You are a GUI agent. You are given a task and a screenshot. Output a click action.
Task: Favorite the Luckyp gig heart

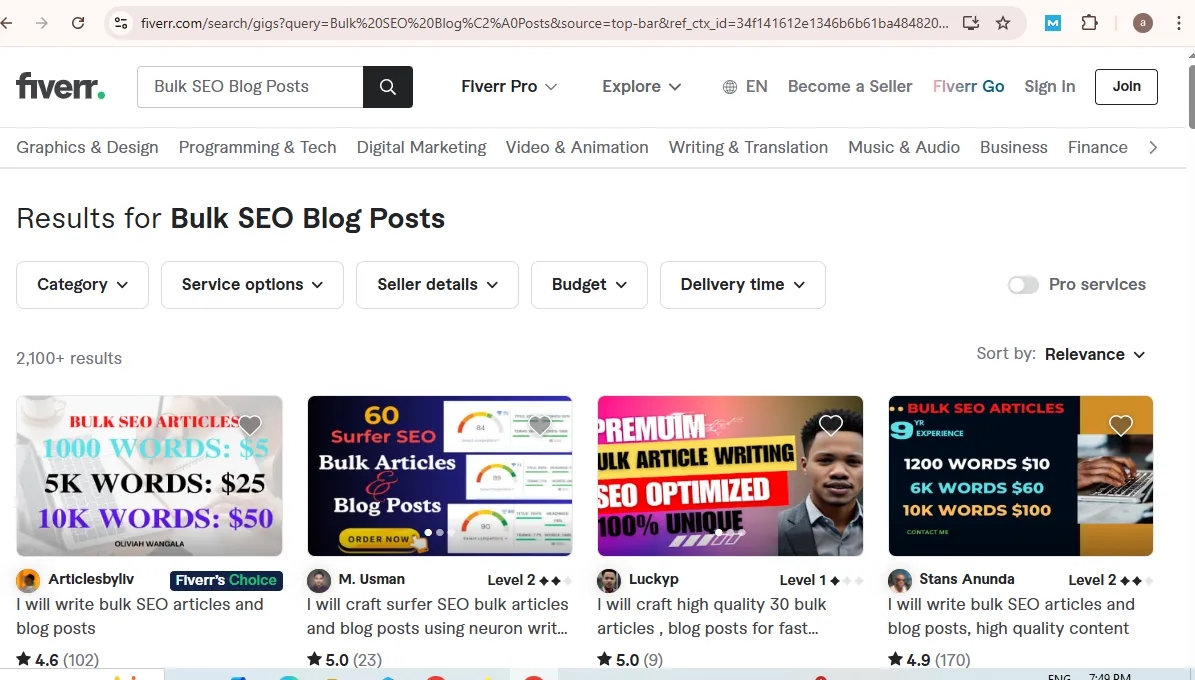coord(831,425)
